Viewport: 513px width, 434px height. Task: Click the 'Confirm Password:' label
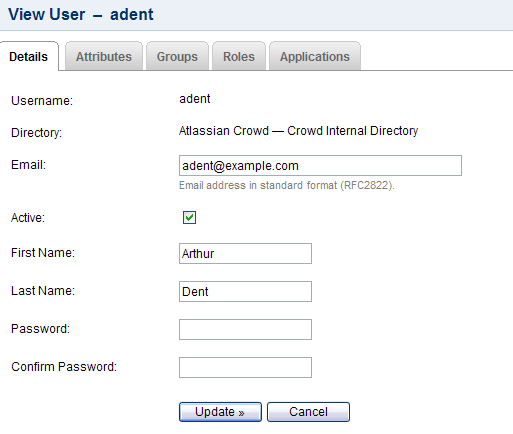[x=64, y=367]
